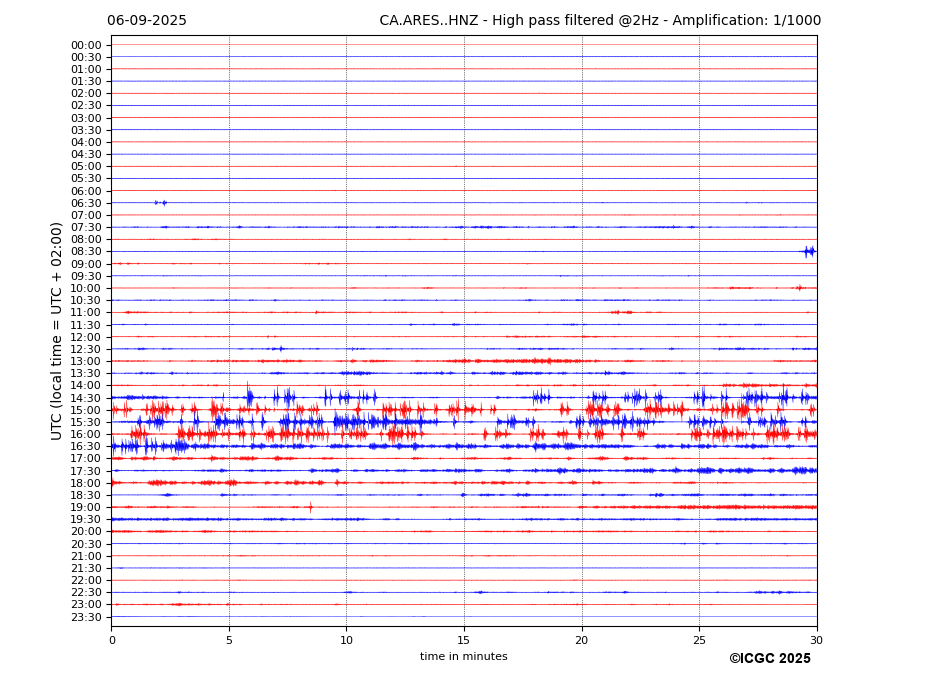Select the 18:30 row label
Image resolution: width=927 pixels, height=696 pixels.
[x=86, y=496]
